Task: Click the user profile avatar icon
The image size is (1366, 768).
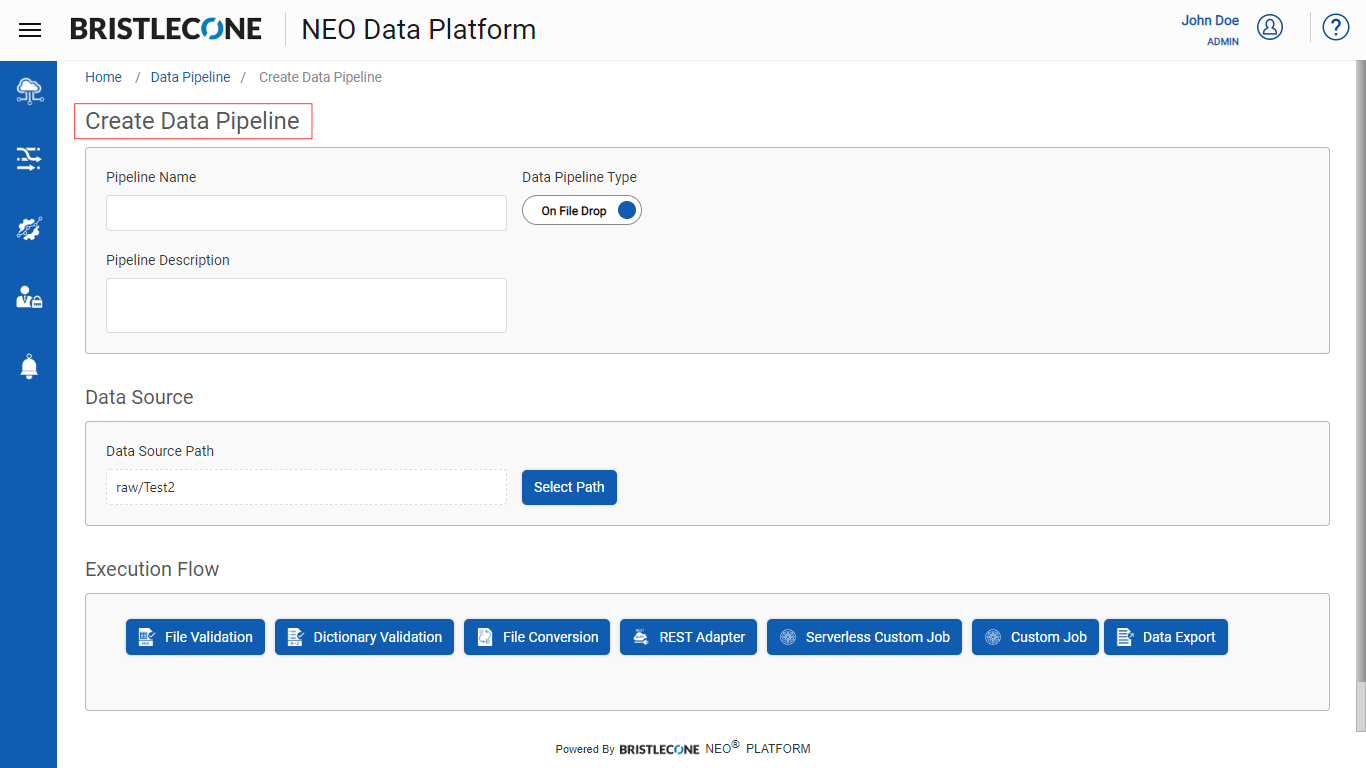Action: (x=1270, y=27)
